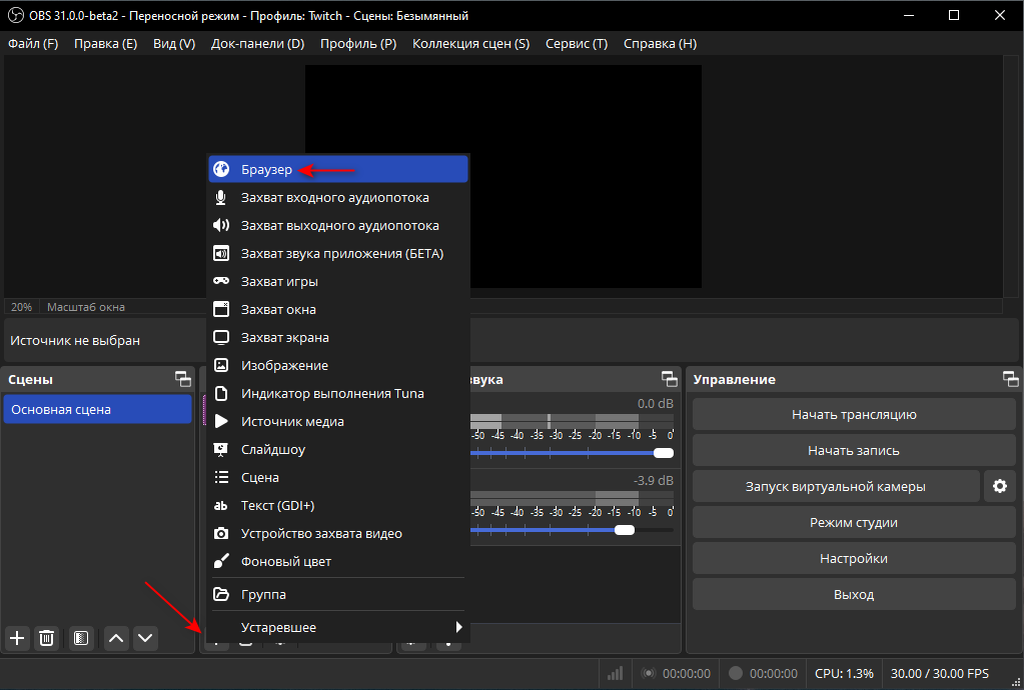1024x690 pixels.
Task: Undock the Управление panel using its float icon
Action: [1010, 379]
